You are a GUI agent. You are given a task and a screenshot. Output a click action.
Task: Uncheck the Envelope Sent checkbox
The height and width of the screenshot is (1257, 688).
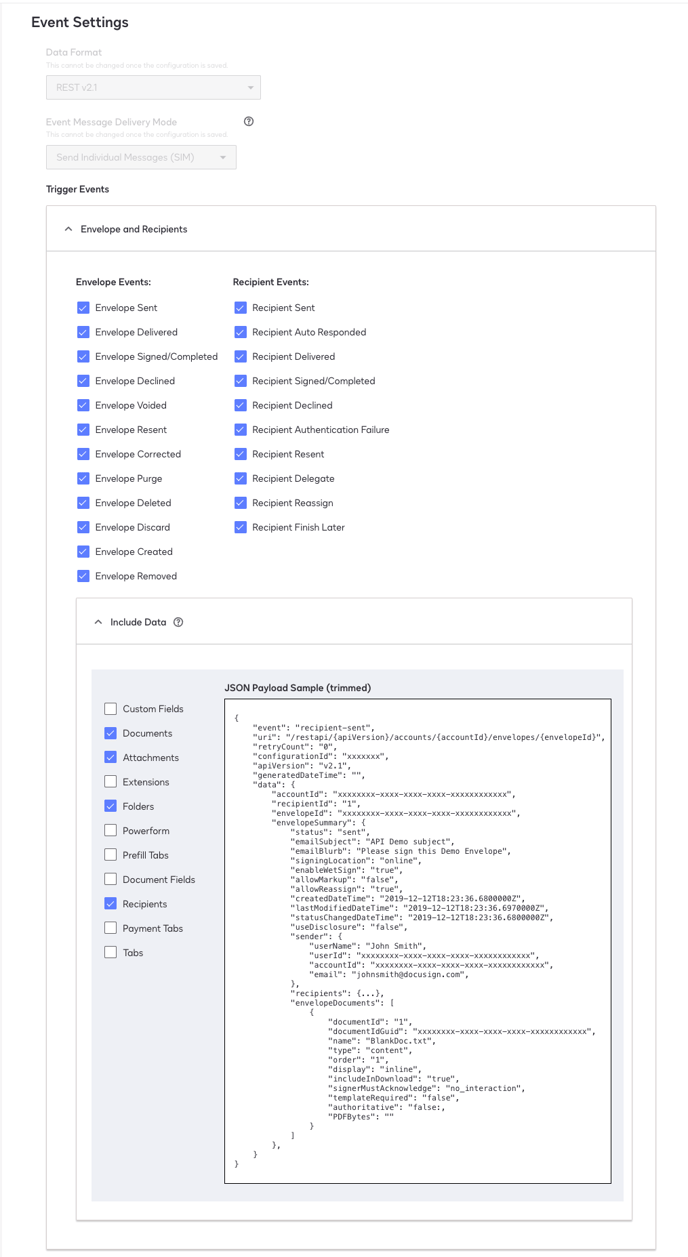(83, 308)
